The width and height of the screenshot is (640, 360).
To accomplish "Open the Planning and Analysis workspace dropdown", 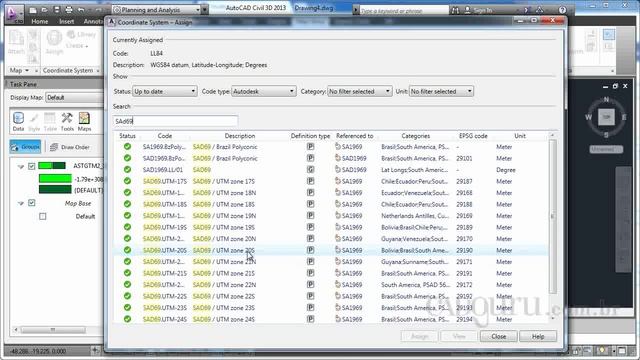I will pyautogui.click(x=157, y=9).
